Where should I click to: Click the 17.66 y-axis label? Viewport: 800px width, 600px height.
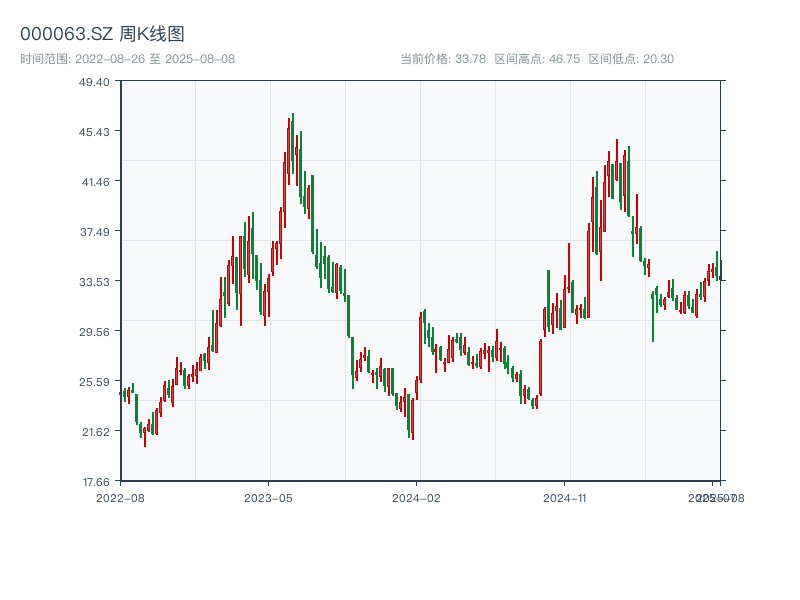point(94,481)
